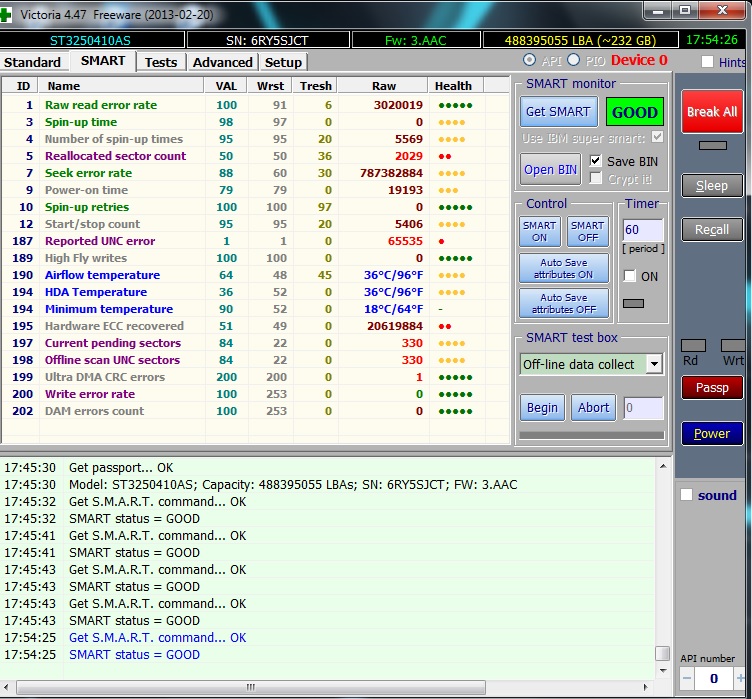The height and width of the screenshot is (699, 752).
Task: Click log horizontal scroll right arrow
Action: click(x=646, y=687)
